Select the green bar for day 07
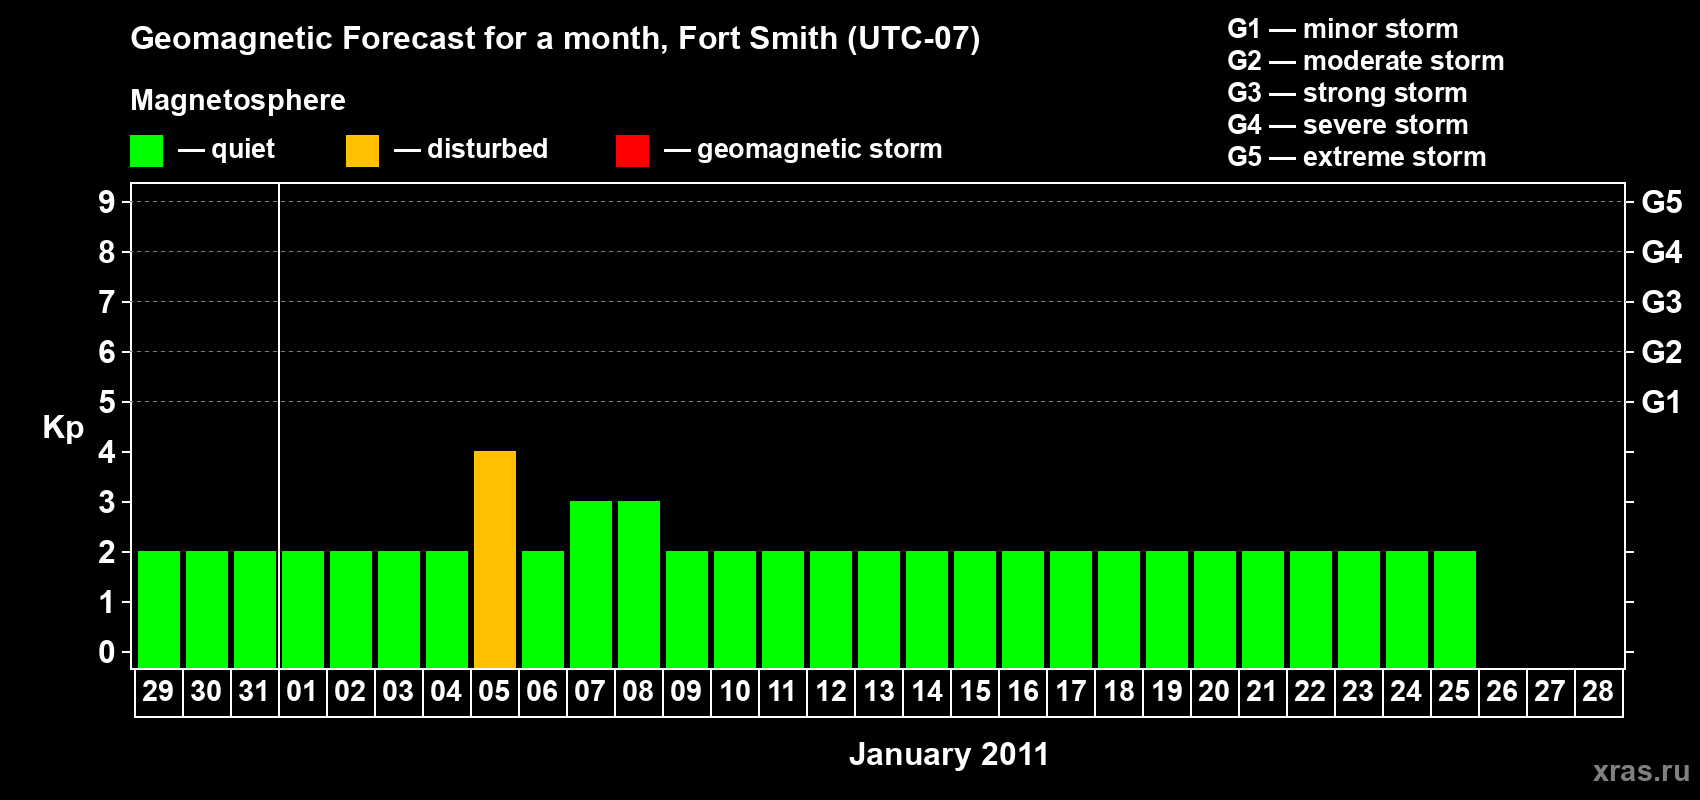 591,584
